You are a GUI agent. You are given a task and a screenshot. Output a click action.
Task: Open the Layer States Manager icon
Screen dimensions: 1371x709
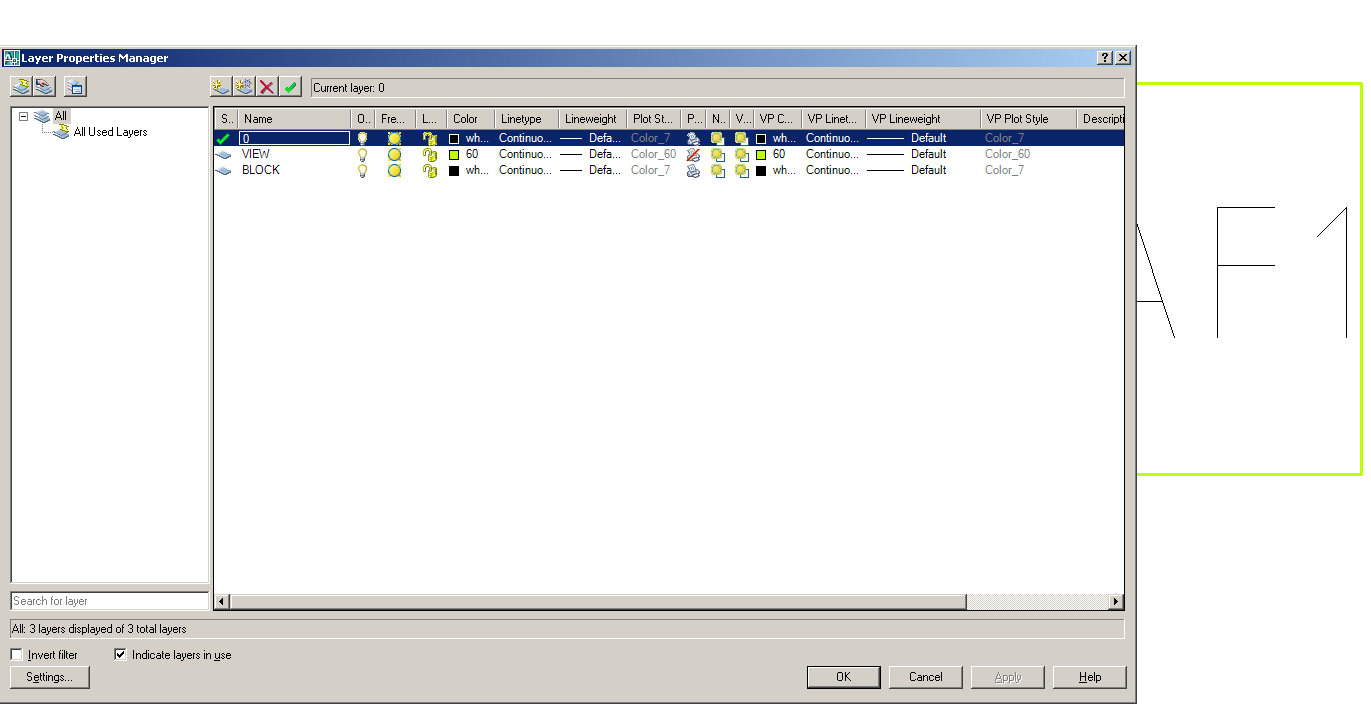(x=76, y=87)
